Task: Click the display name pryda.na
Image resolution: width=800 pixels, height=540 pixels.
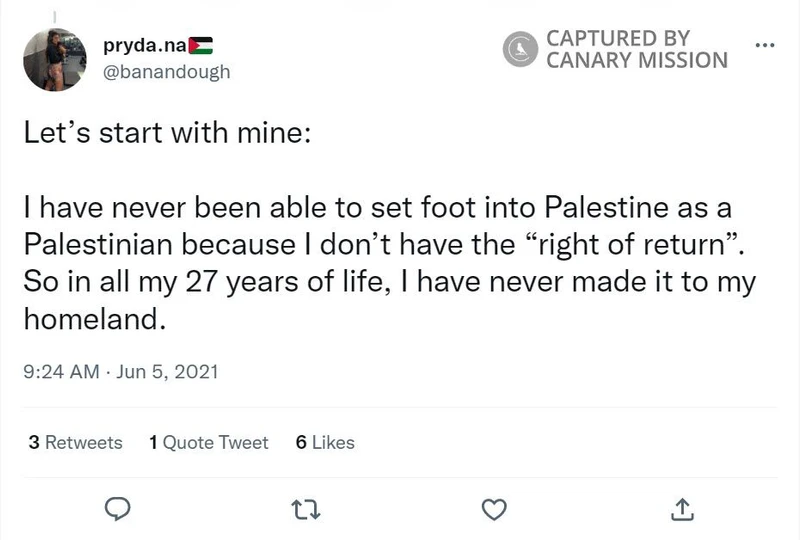Action: (x=145, y=46)
